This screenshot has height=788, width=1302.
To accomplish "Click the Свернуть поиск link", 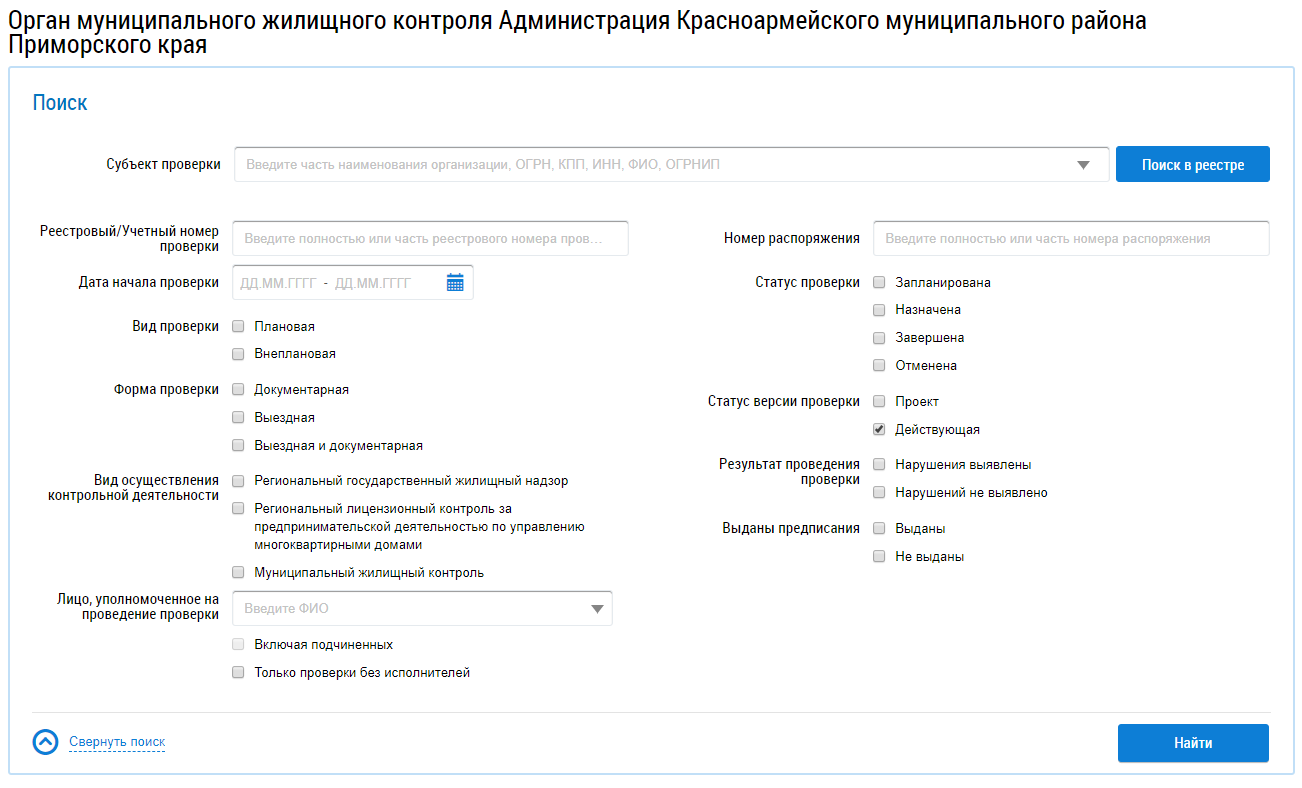I will (x=117, y=742).
